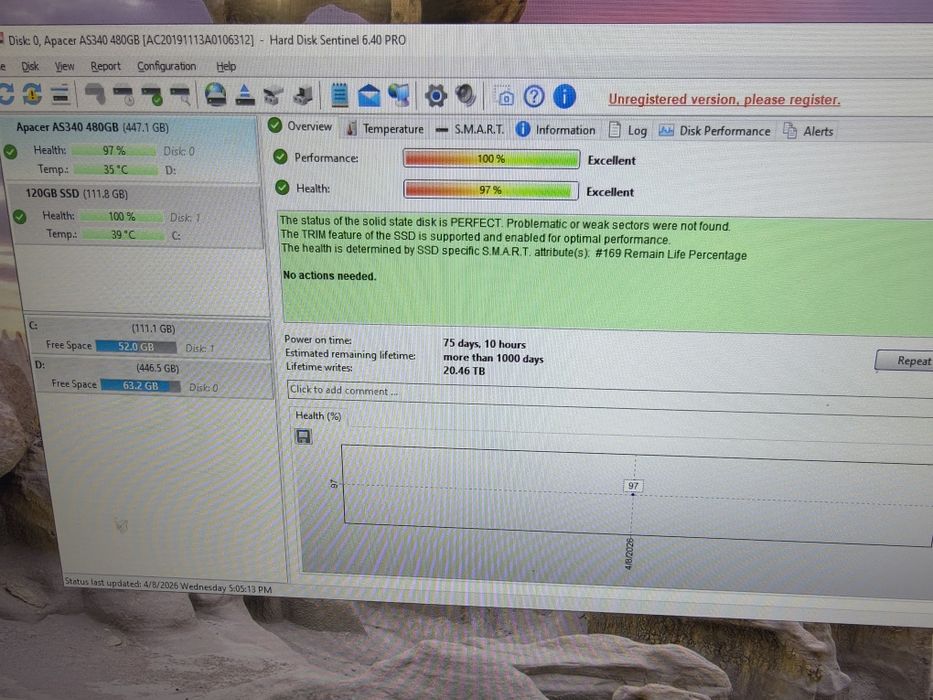933x700 pixels.
Task: Click the green check next to Performance
Action: point(280,157)
